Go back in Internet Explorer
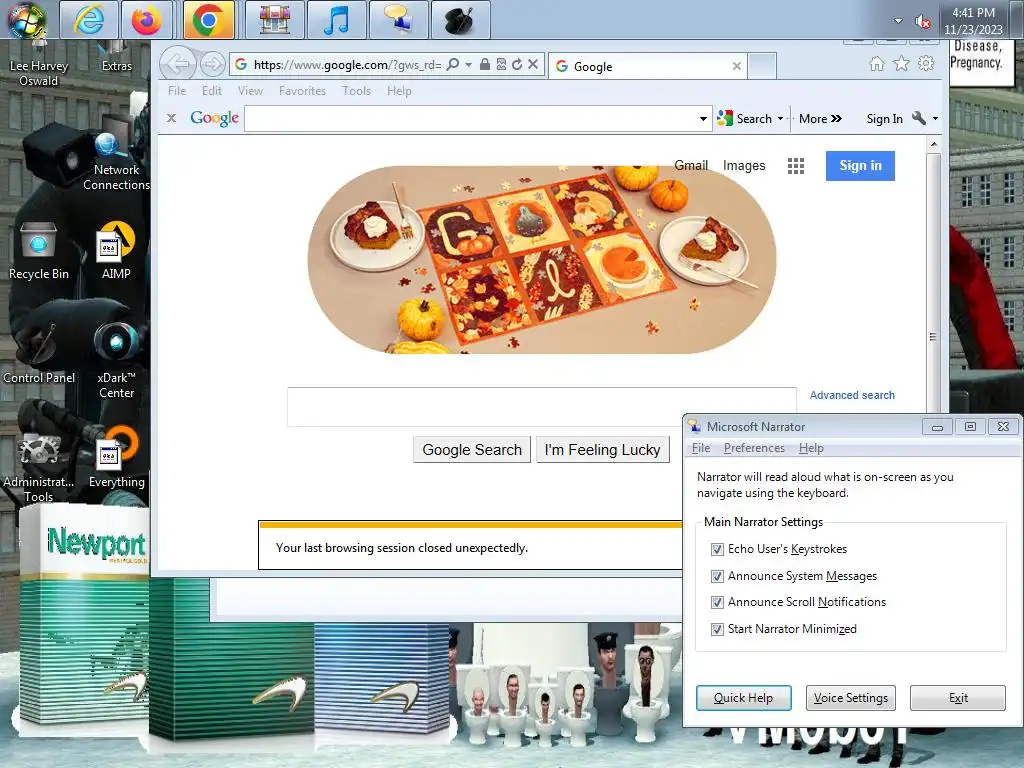The image size is (1024, 768). (178, 64)
